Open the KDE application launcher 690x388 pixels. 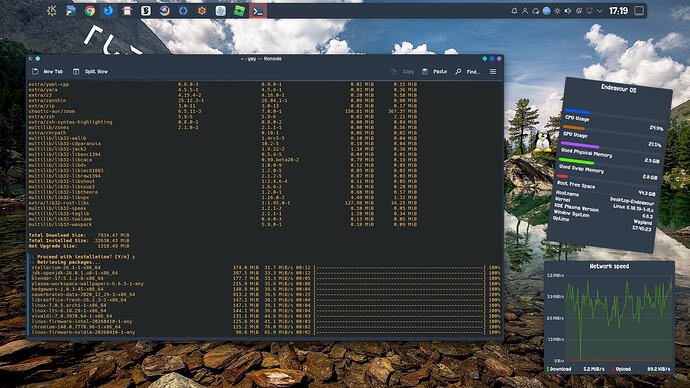52,11
